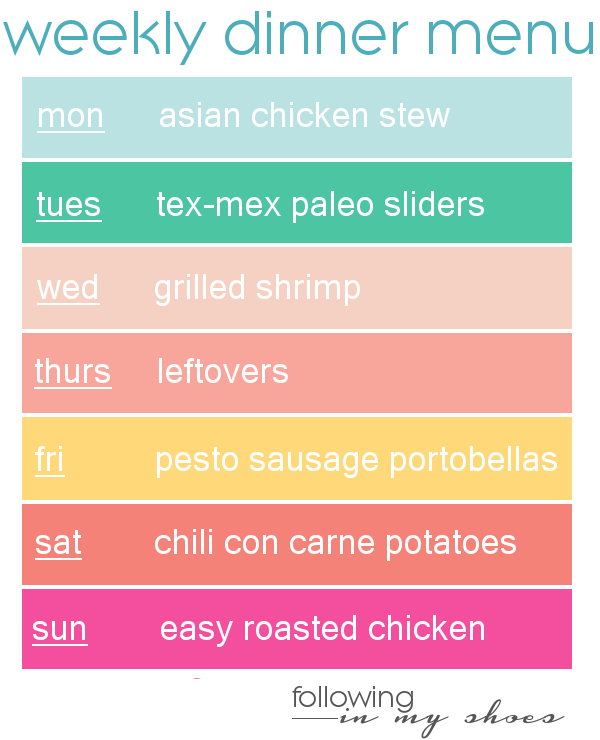
Task: Open 'chili con carne potatoes' entry
Action: pos(335,543)
